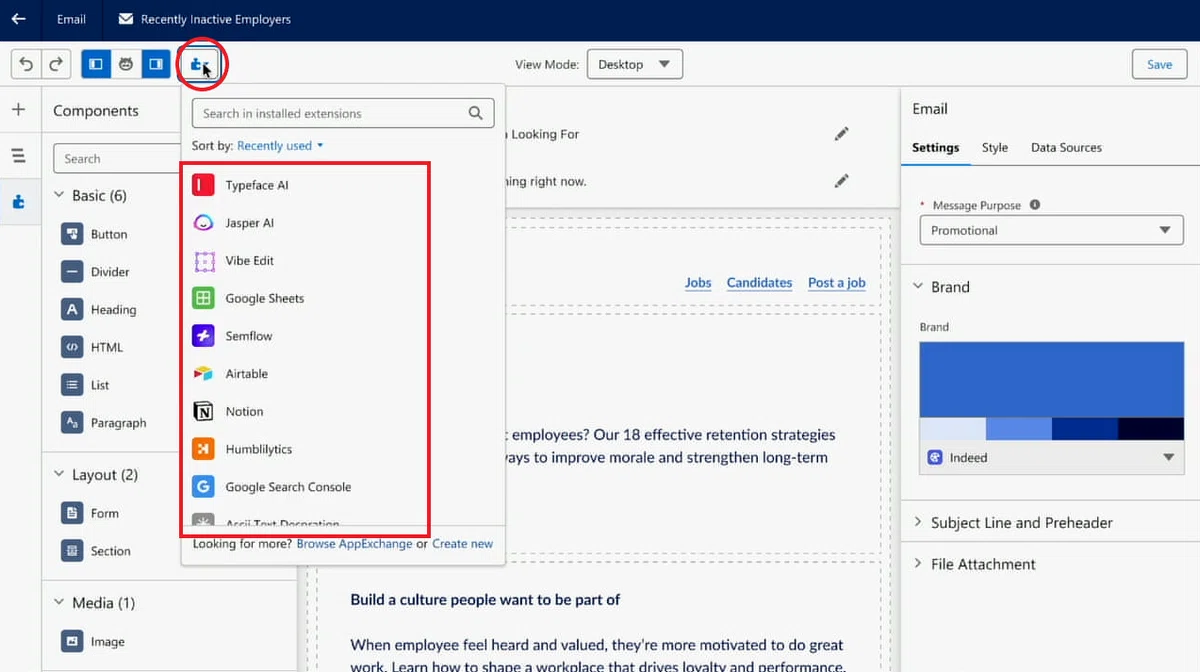Open the outline list icon in left rail

coord(19,155)
